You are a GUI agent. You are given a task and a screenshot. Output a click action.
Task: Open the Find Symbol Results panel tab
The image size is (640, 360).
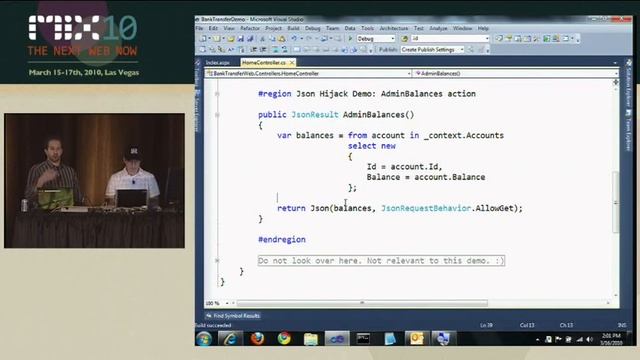point(233,316)
